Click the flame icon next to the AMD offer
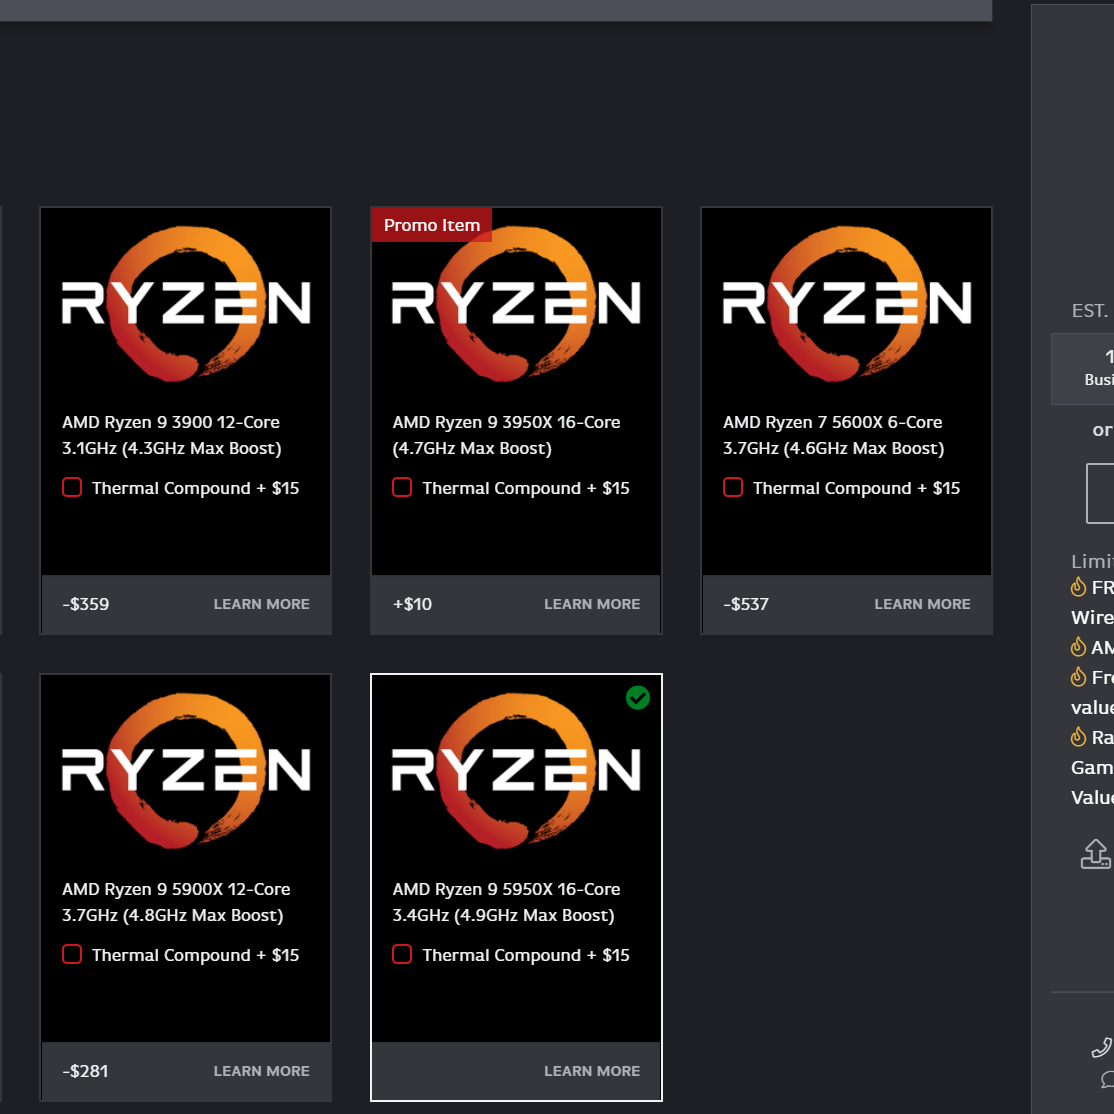This screenshot has height=1114, width=1114. coord(1077,647)
